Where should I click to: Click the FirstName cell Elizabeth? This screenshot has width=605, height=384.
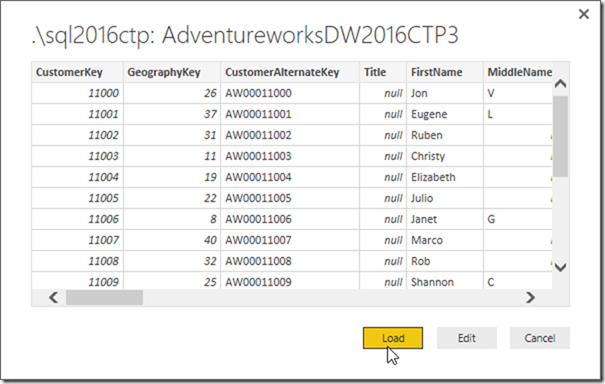tap(445, 177)
